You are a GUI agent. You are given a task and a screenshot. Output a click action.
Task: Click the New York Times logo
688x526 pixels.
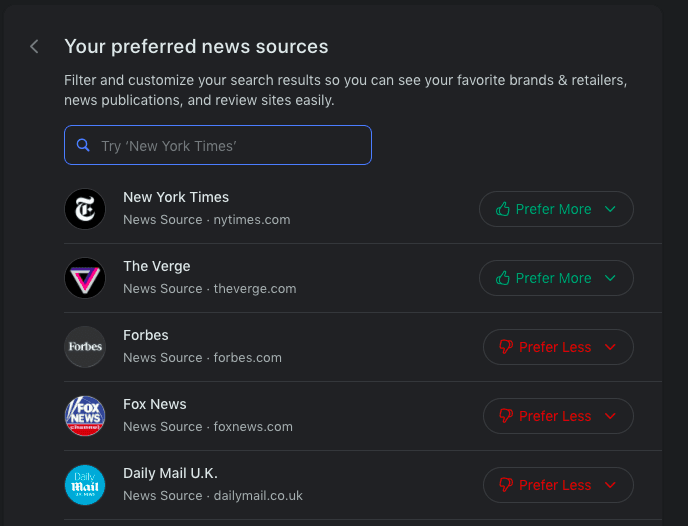point(85,209)
